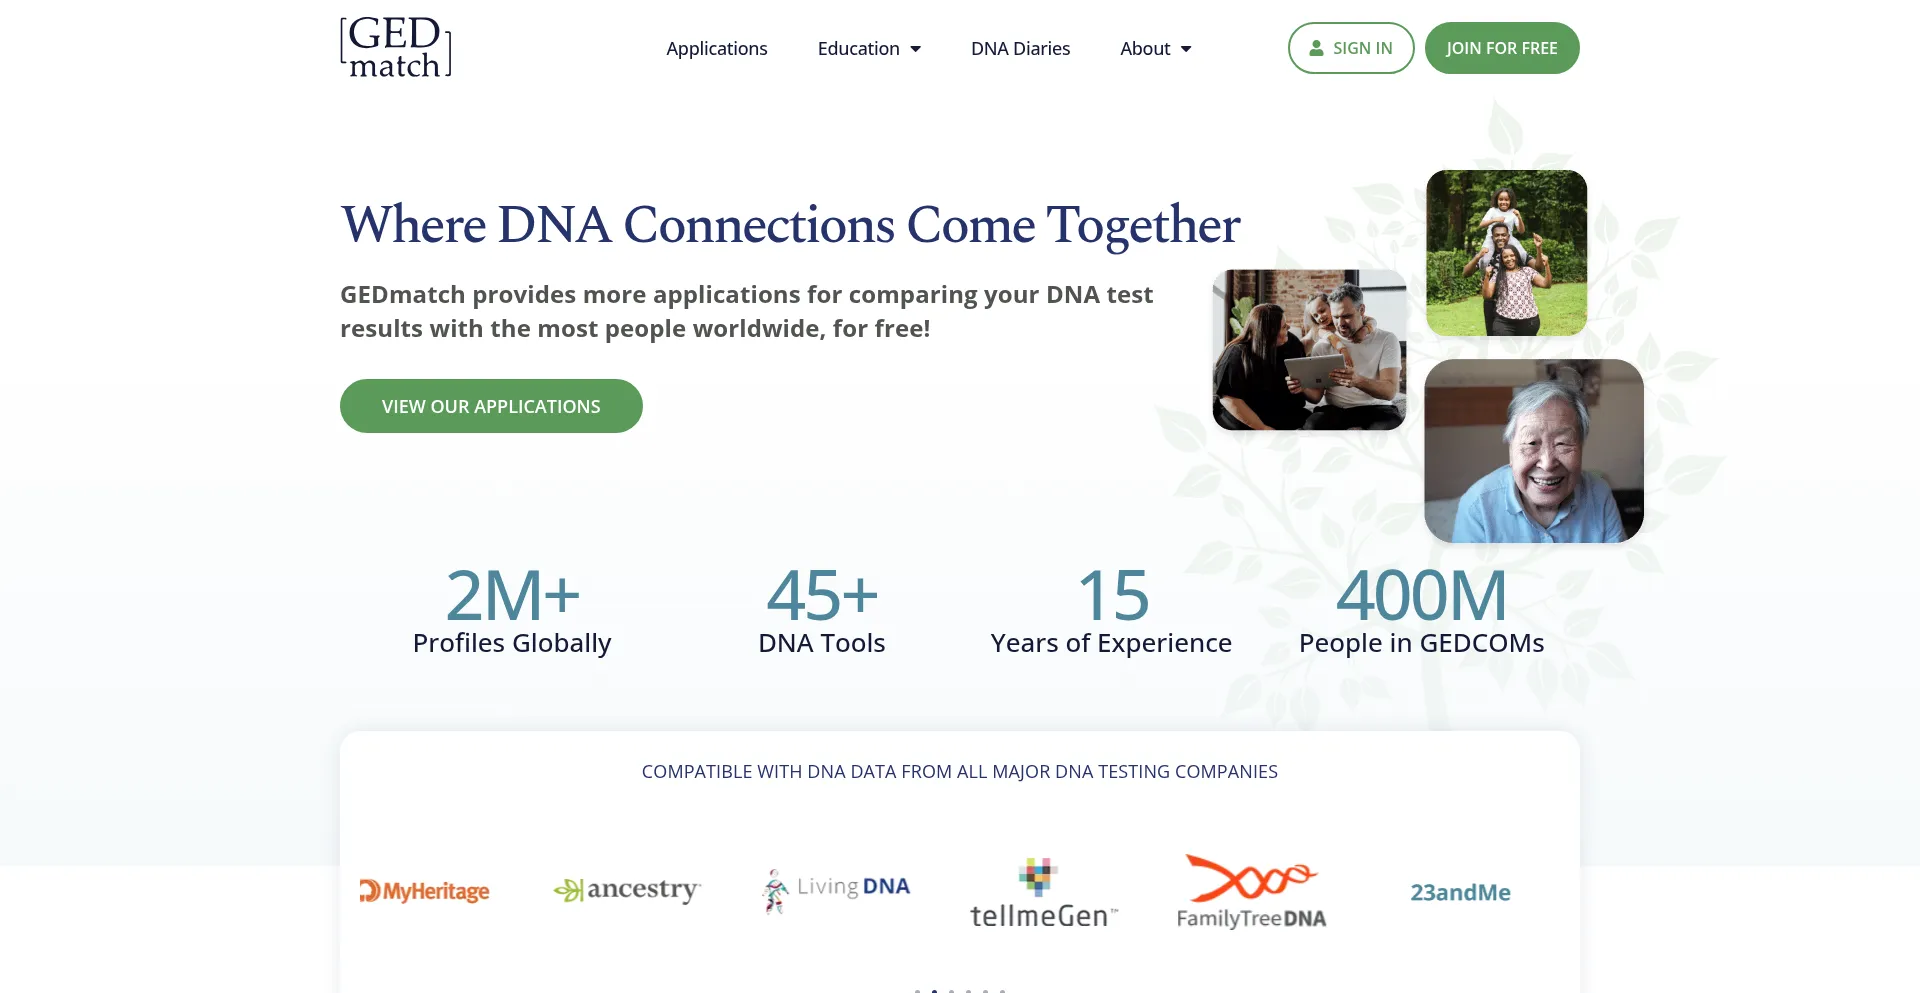This screenshot has width=1920, height=993.
Task: Click the user icon in Sign In
Action: (x=1316, y=48)
